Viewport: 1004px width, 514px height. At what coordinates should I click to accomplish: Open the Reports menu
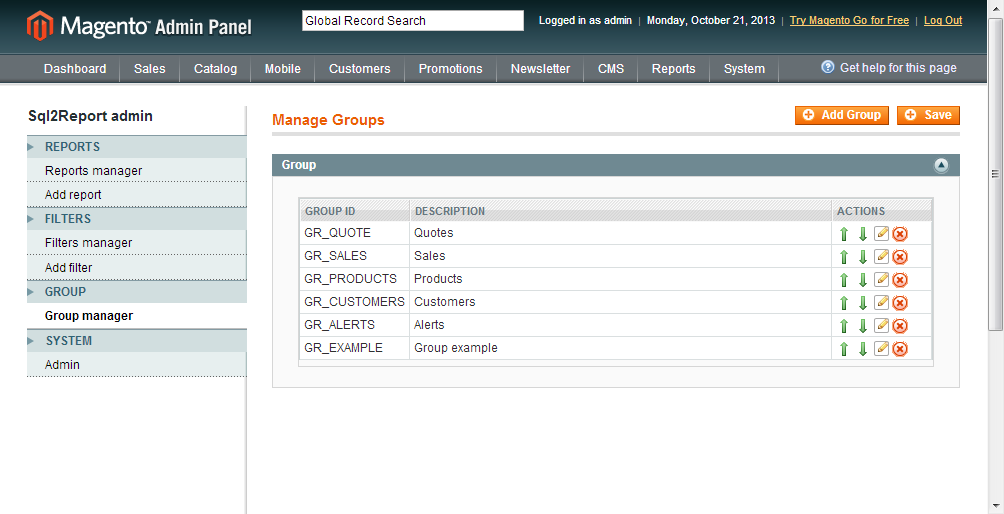[x=674, y=68]
